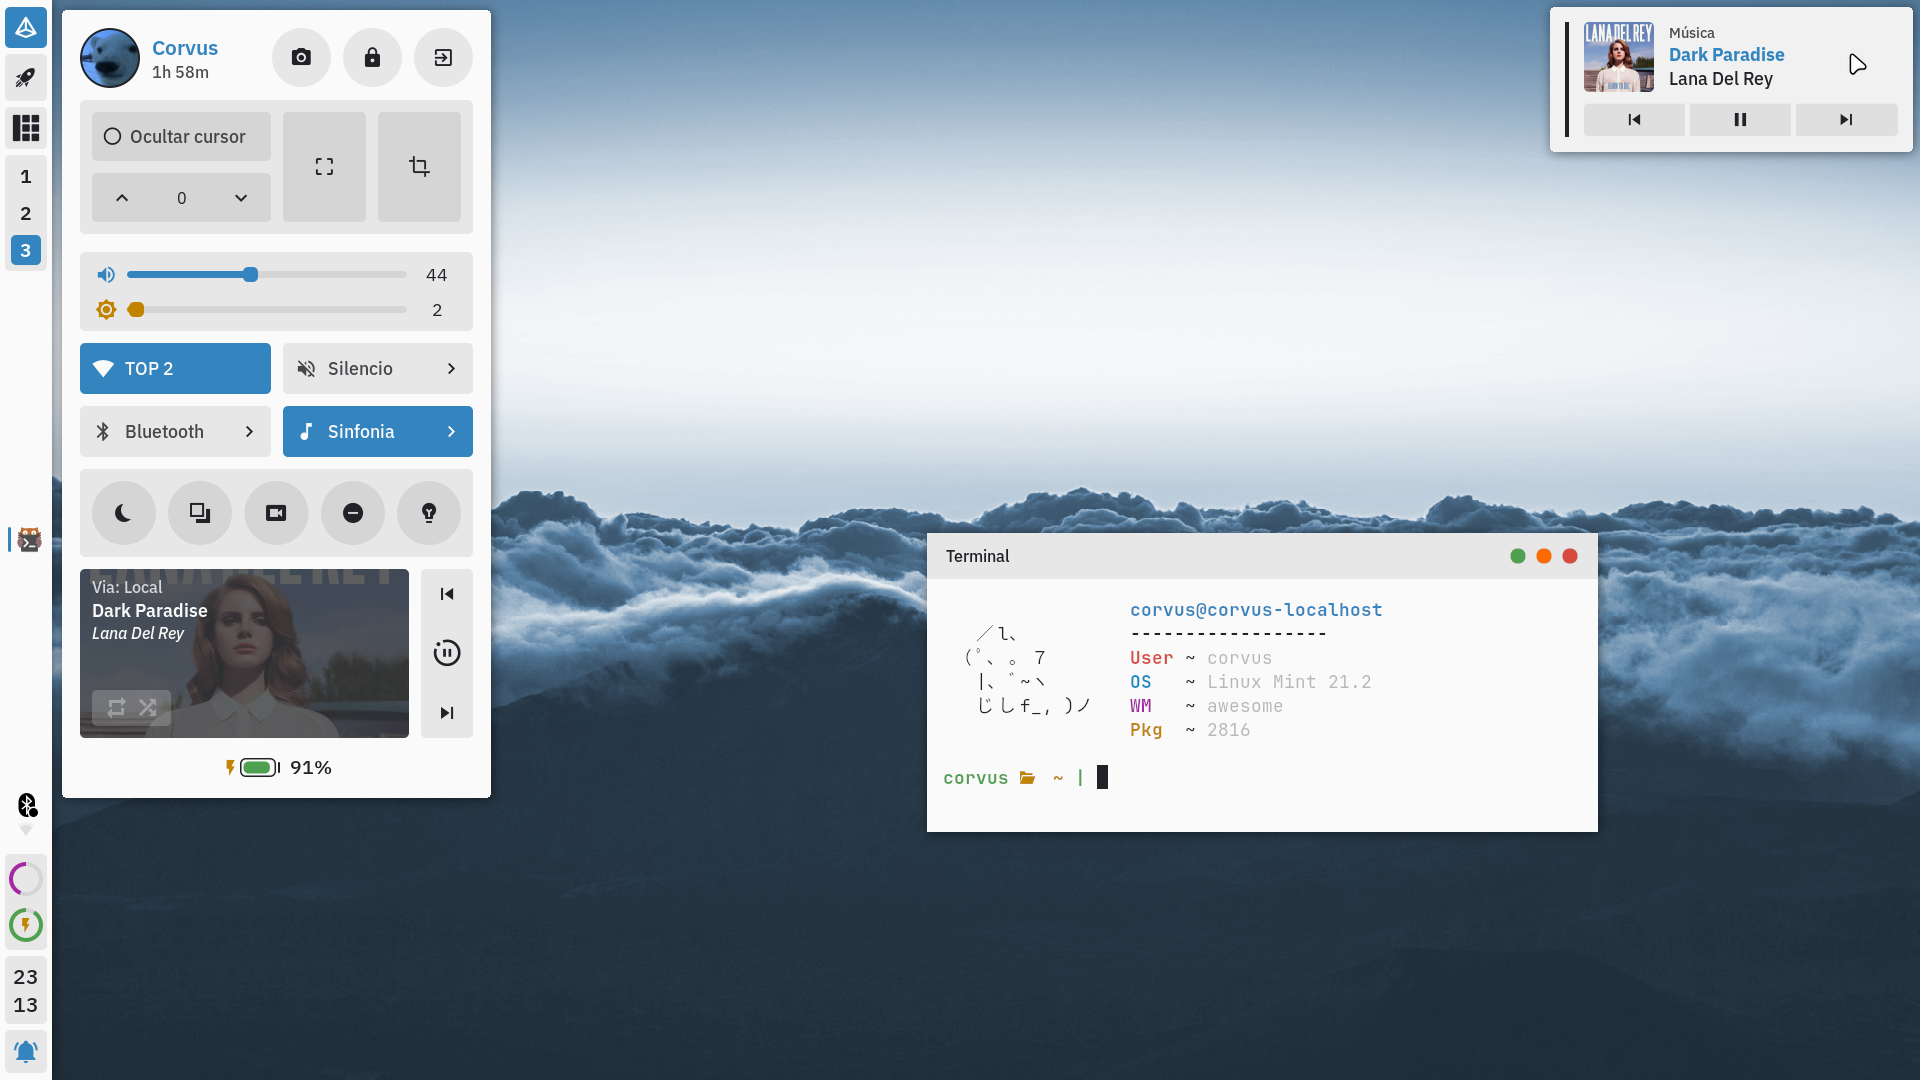Select the crop area capture icon

tap(419, 167)
